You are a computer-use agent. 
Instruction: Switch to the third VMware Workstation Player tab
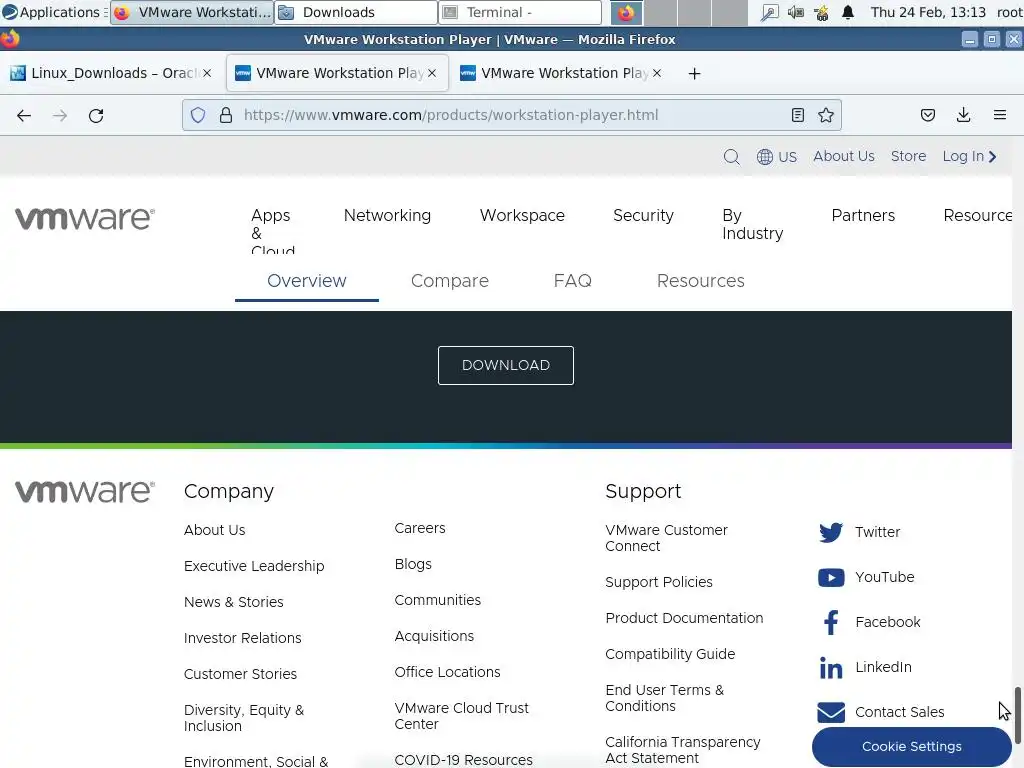(x=562, y=73)
